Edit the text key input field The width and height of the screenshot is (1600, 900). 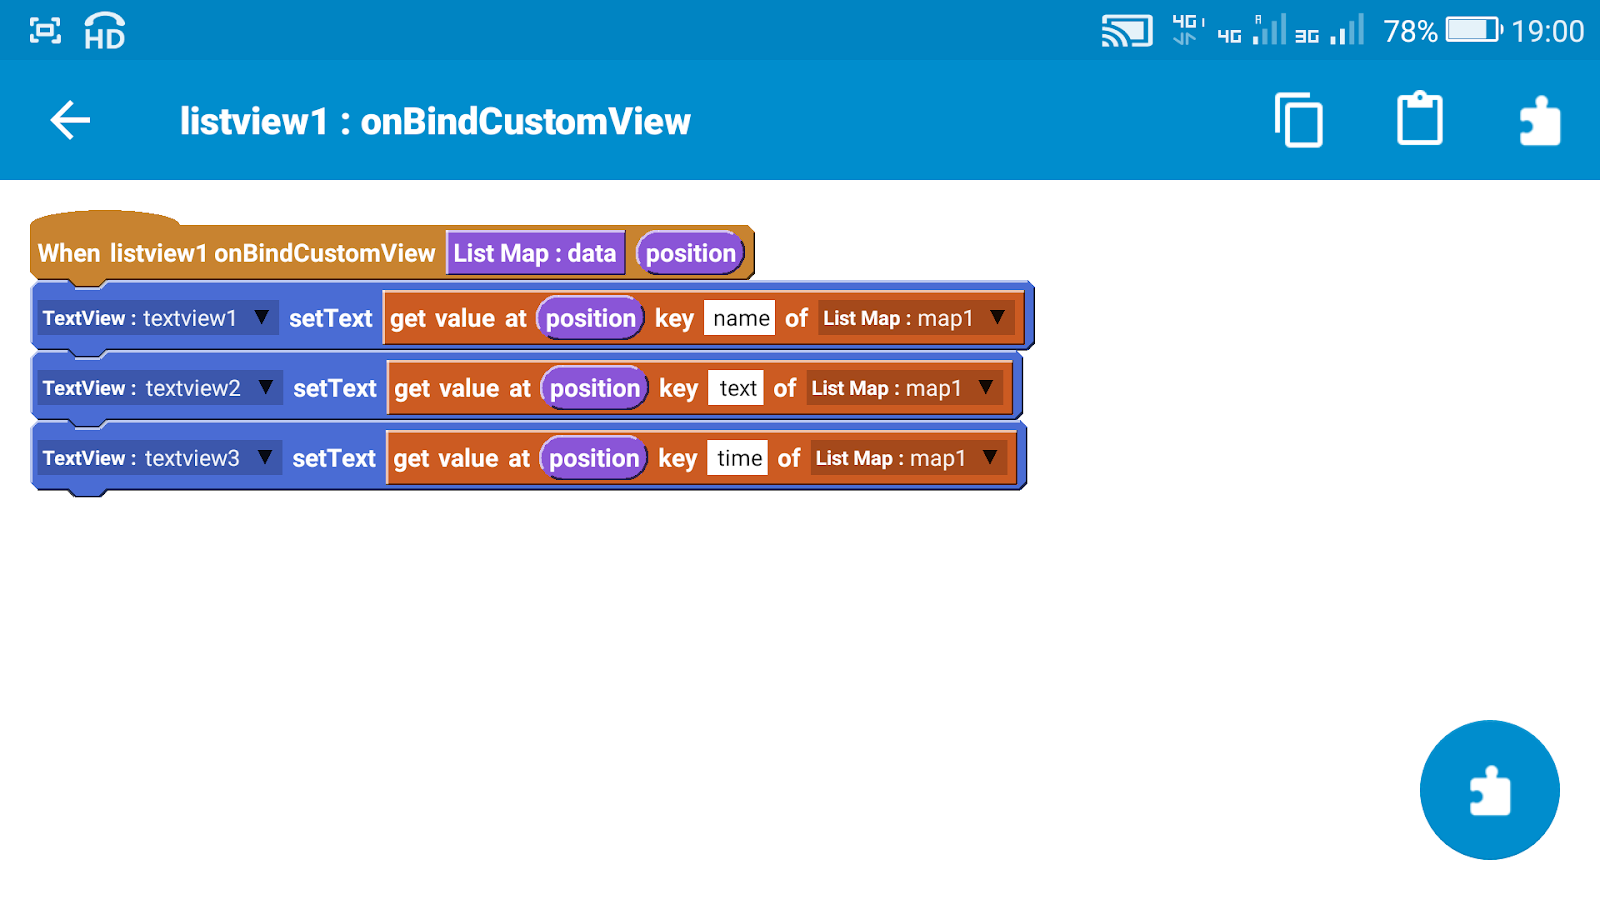point(736,387)
